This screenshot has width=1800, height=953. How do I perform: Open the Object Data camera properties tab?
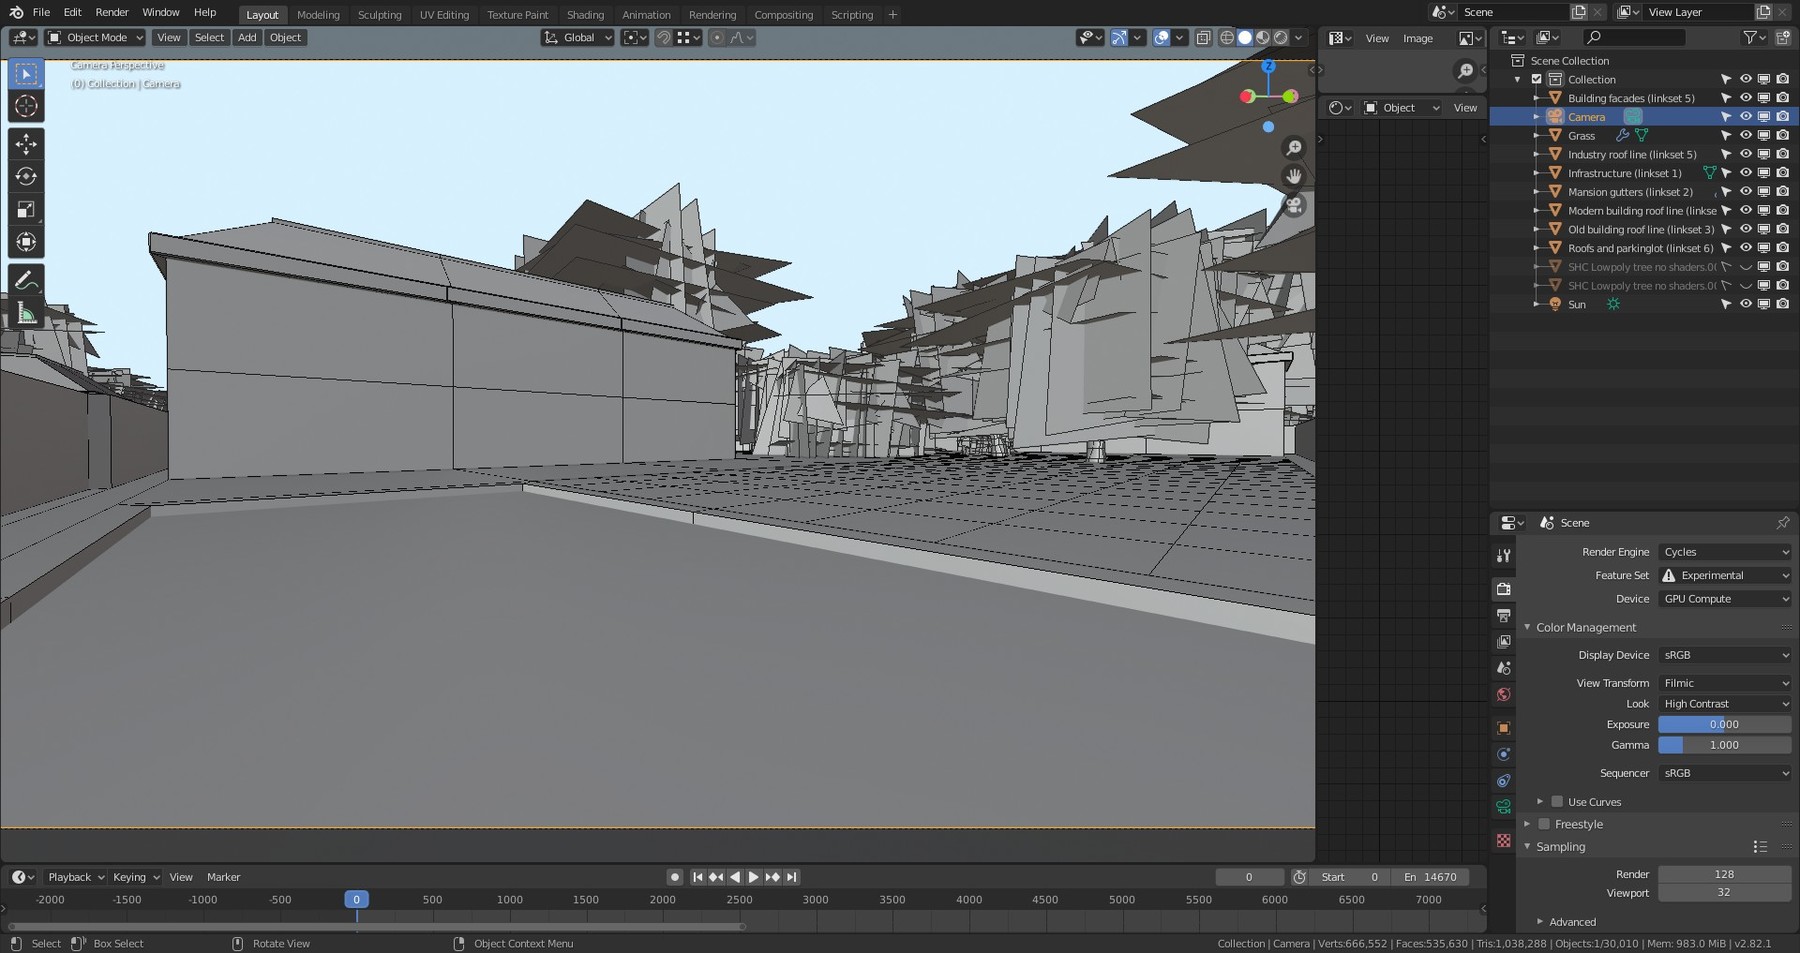[1503, 807]
